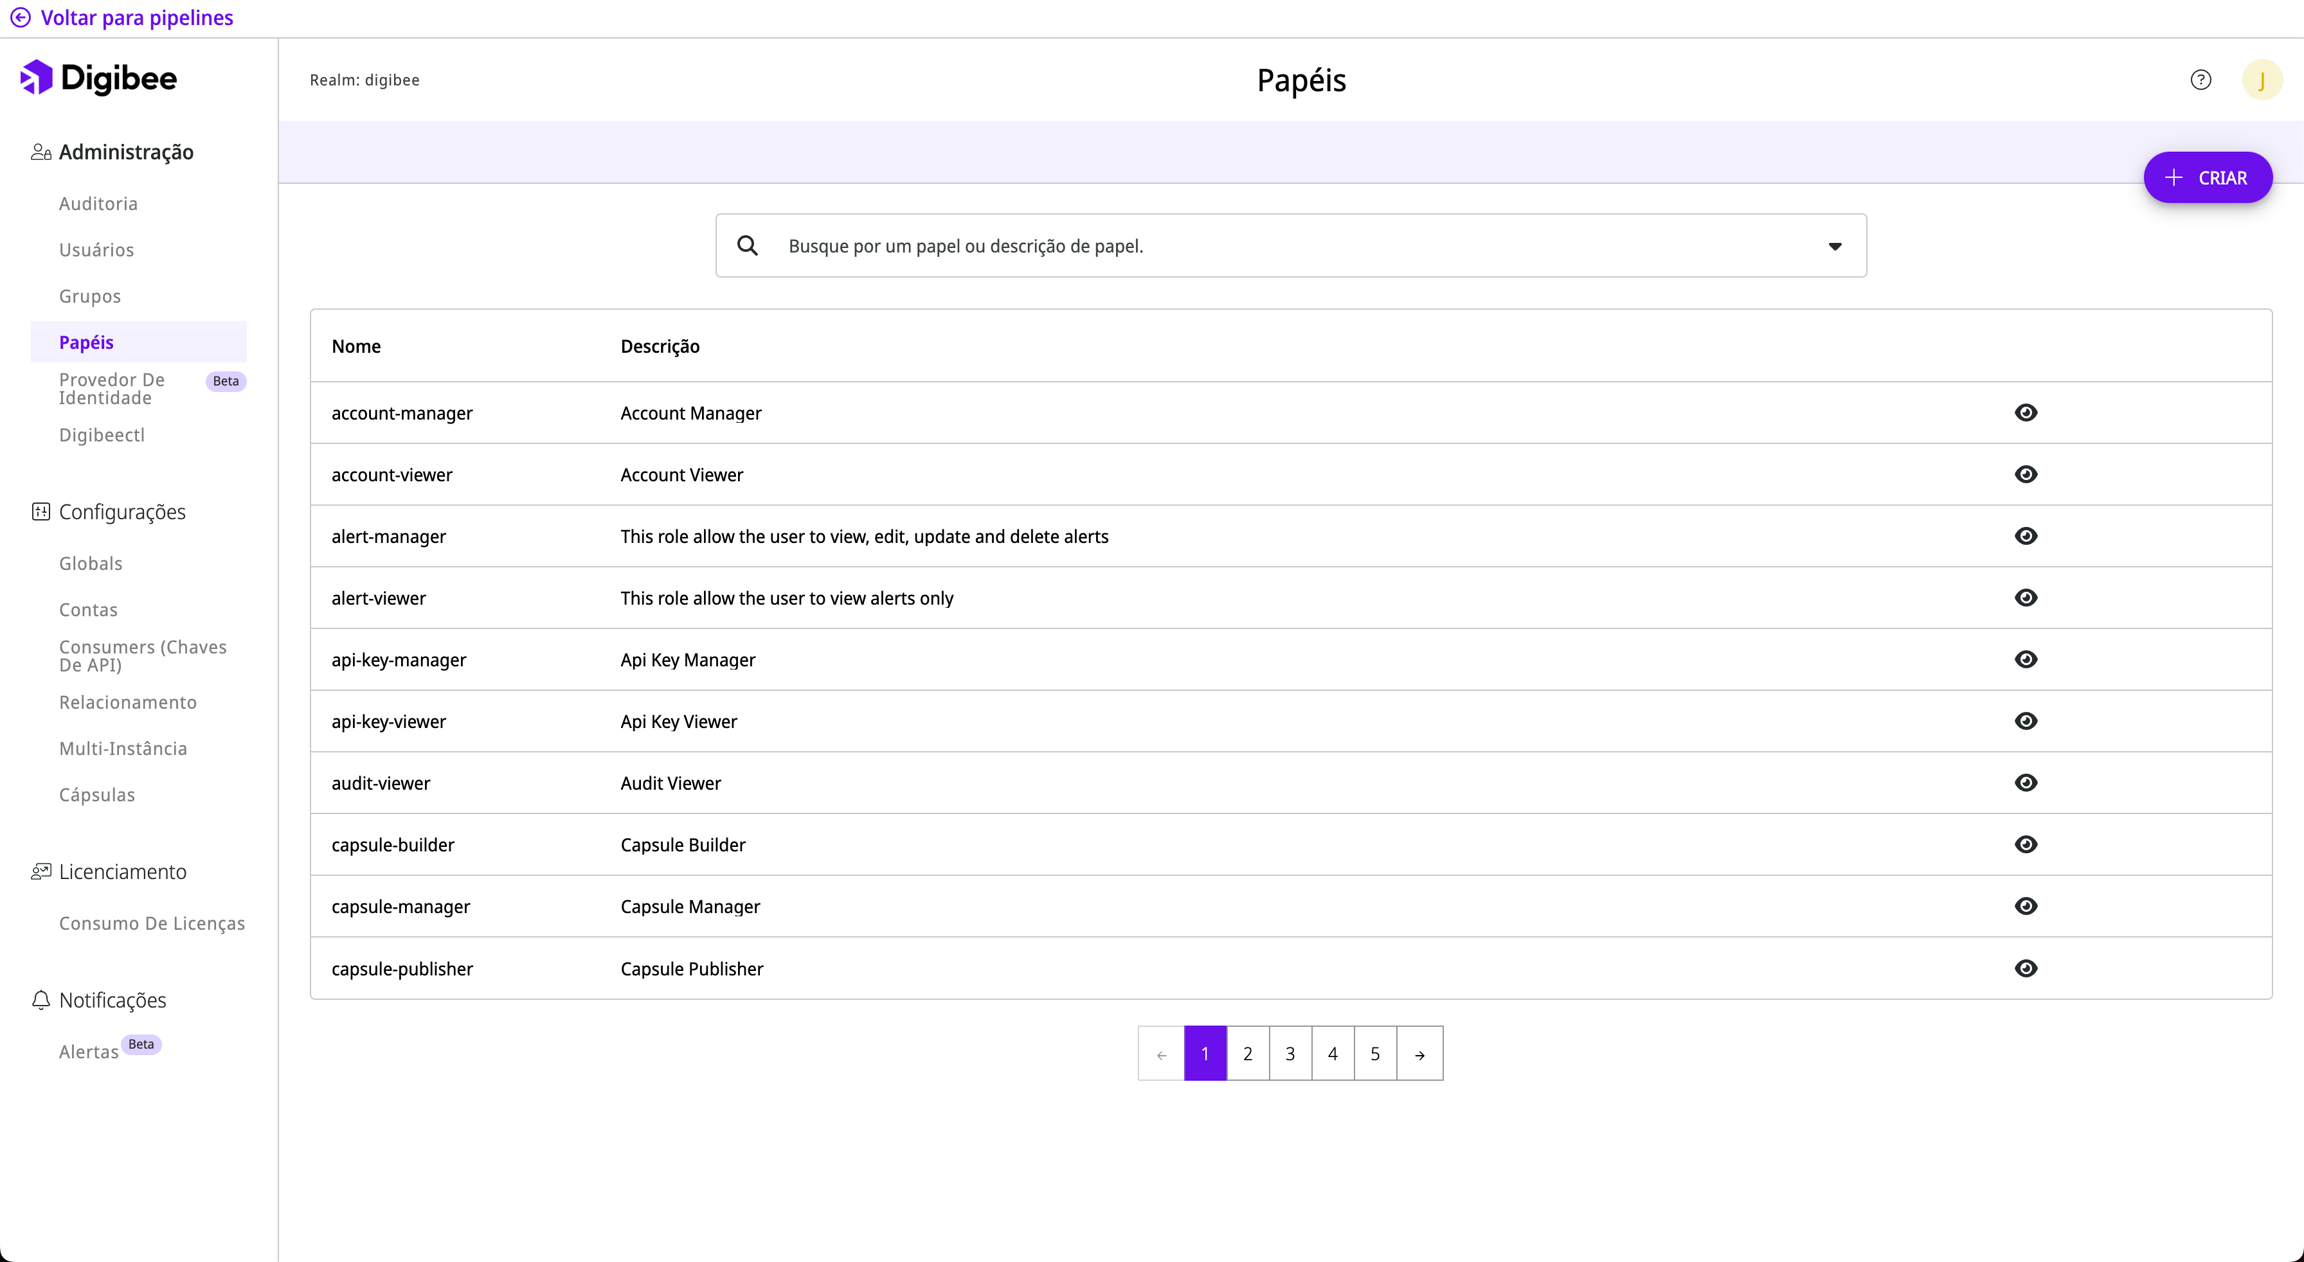Click the CRIAR button
Image resolution: width=2304 pixels, height=1262 pixels.
click(x=2207, y=178)
